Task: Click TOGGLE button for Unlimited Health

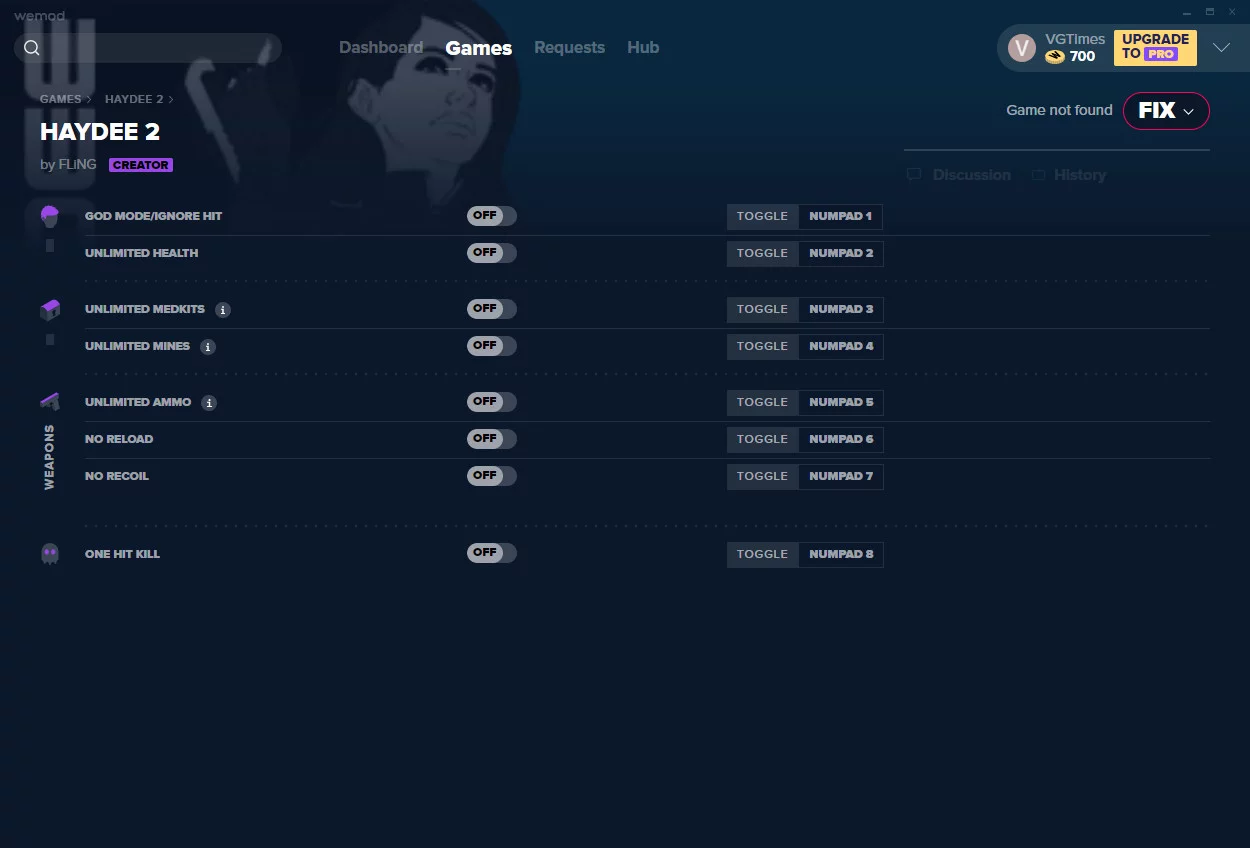Action: (763, 253)
